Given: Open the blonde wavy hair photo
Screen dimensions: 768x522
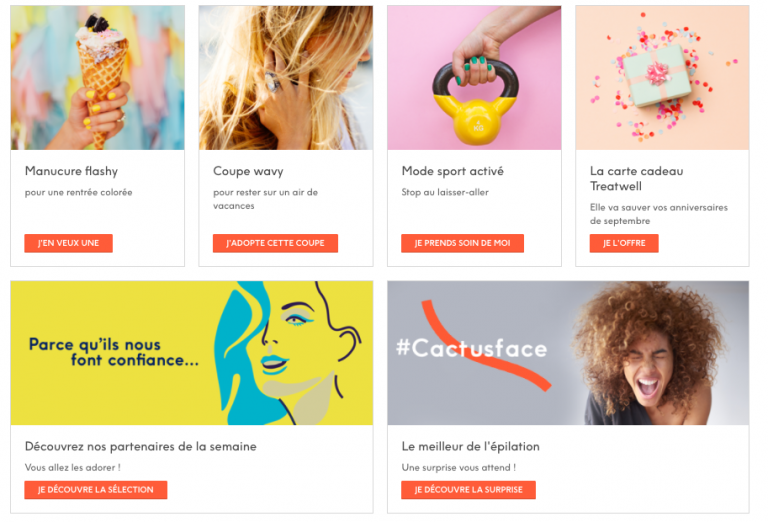Looking at the screenshot, I should (x=286, y=78).
